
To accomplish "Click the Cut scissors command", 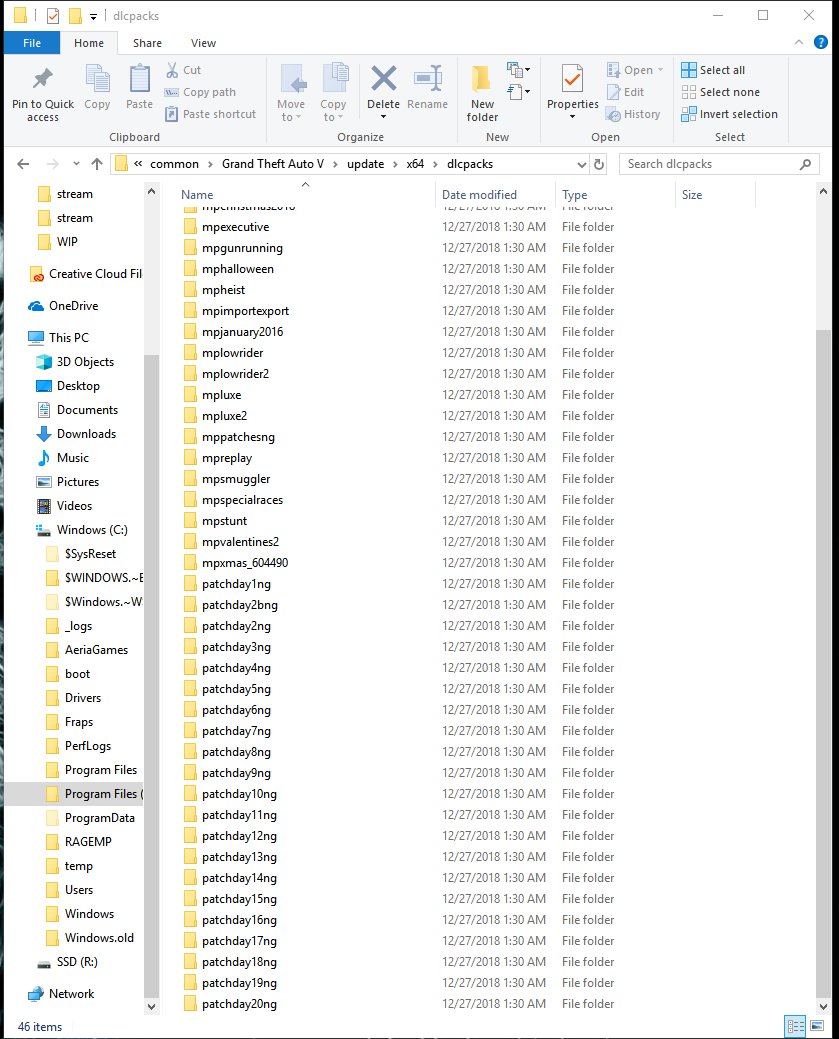I will click(184, 70).
